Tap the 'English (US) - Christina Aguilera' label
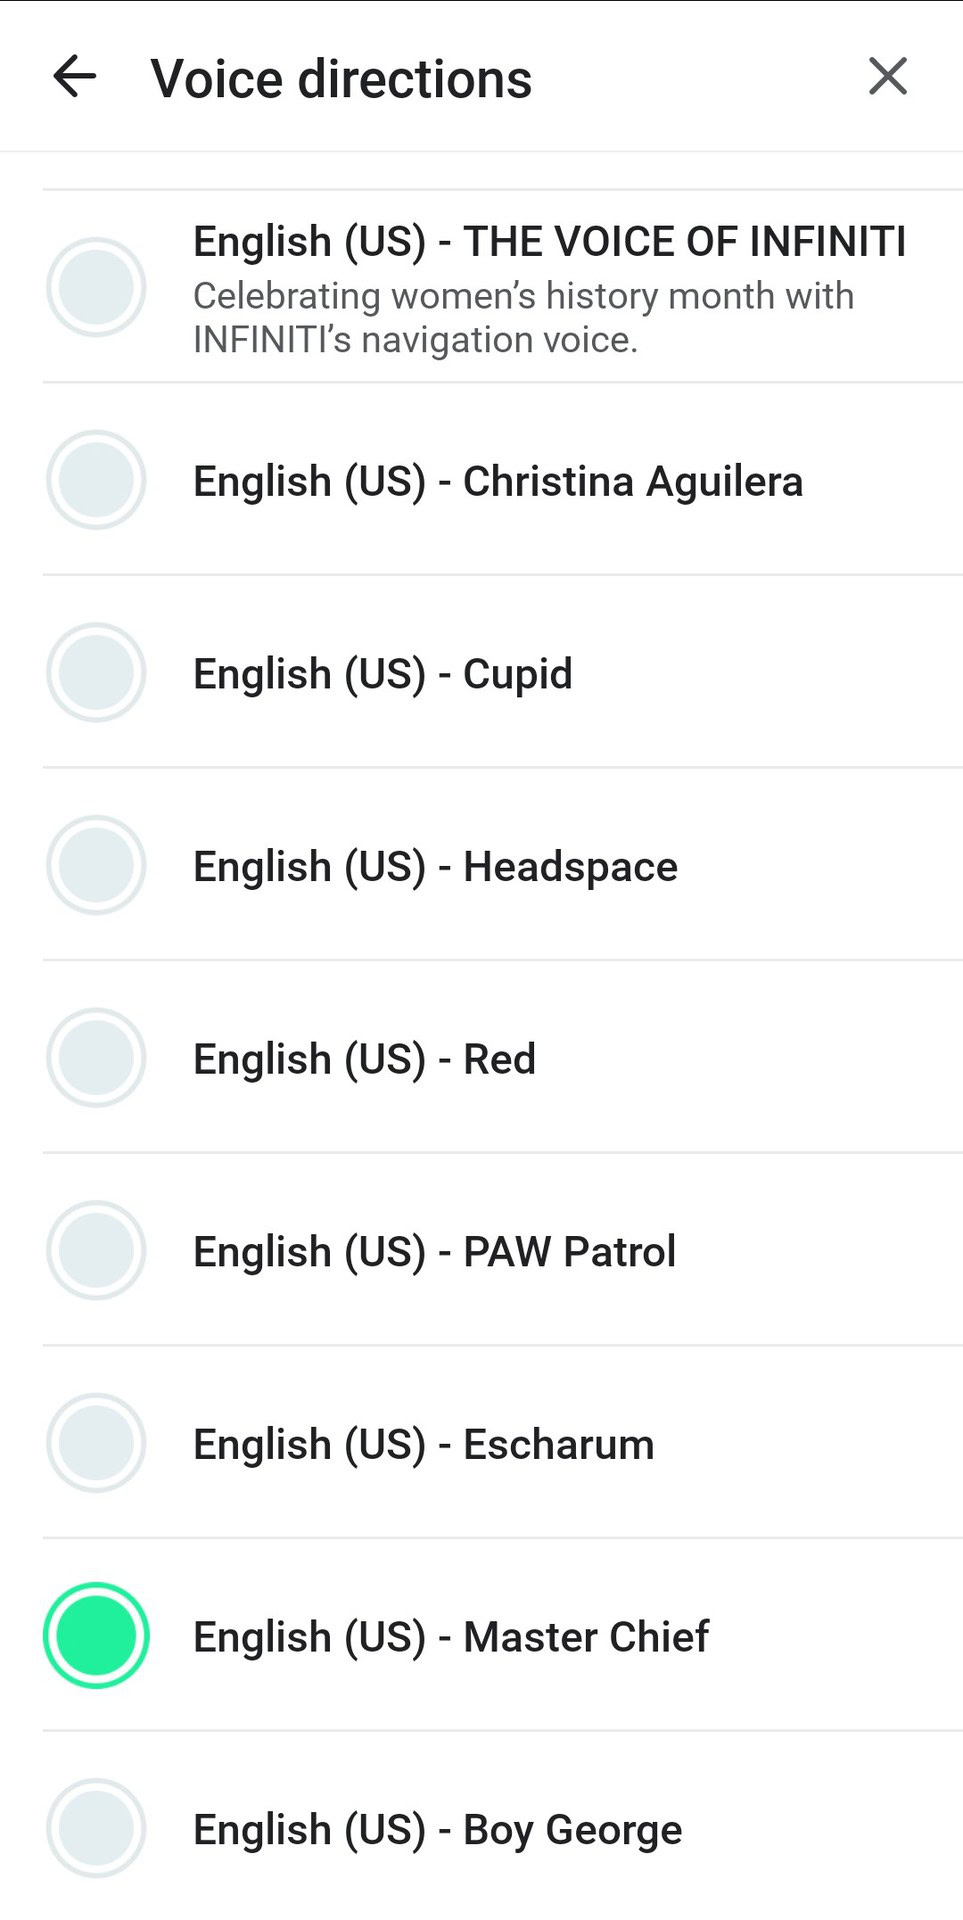 coord(497,482)
